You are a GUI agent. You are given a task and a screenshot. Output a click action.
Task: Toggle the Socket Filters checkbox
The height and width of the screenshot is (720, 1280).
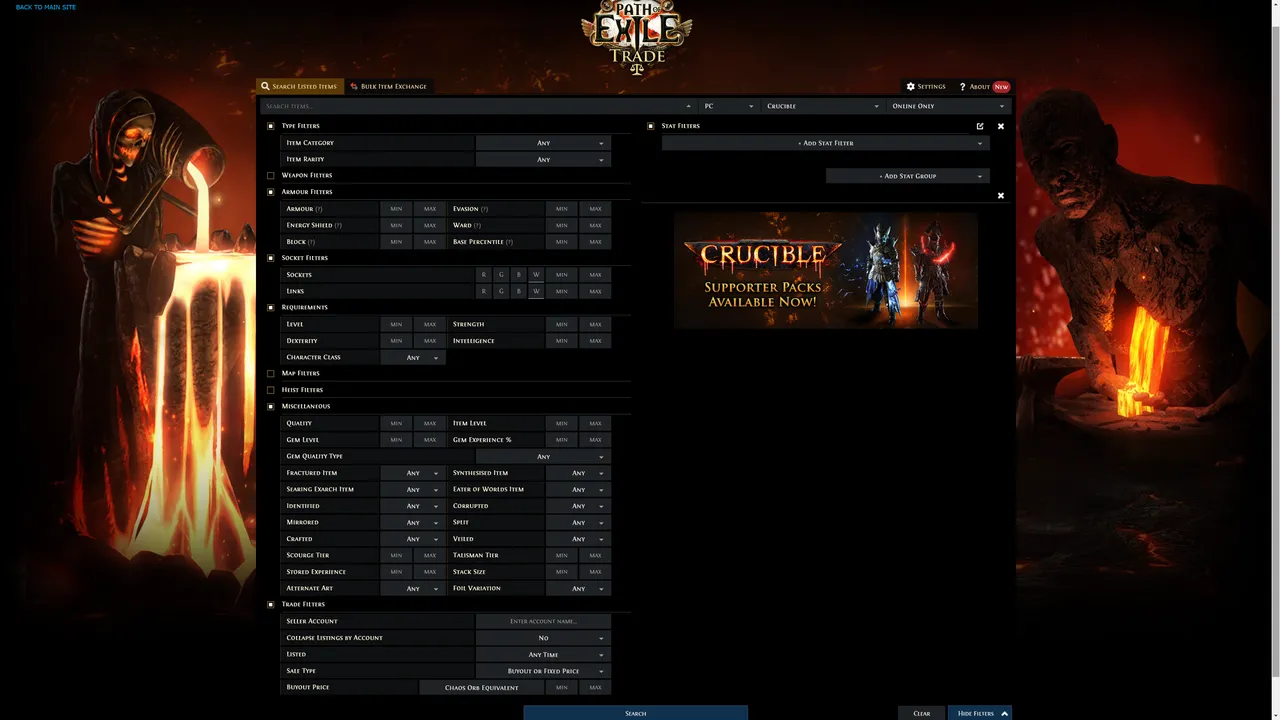(x=271, y=258)
